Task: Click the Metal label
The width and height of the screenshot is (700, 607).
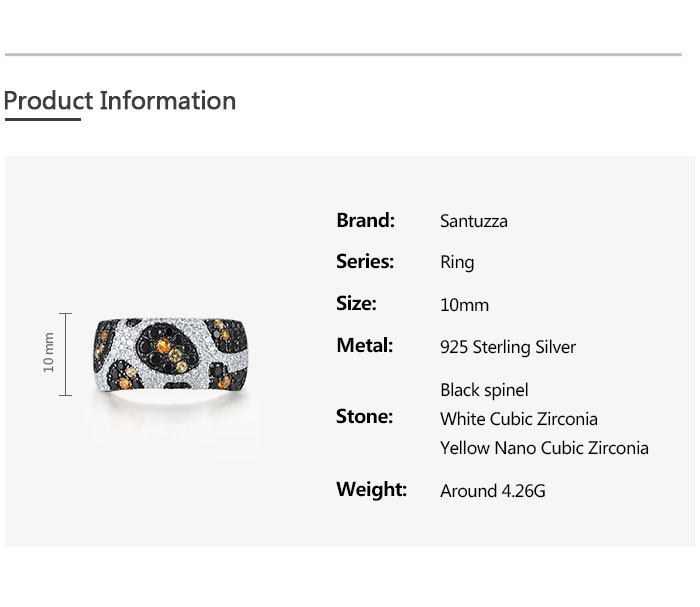Action: pos(364,346)
